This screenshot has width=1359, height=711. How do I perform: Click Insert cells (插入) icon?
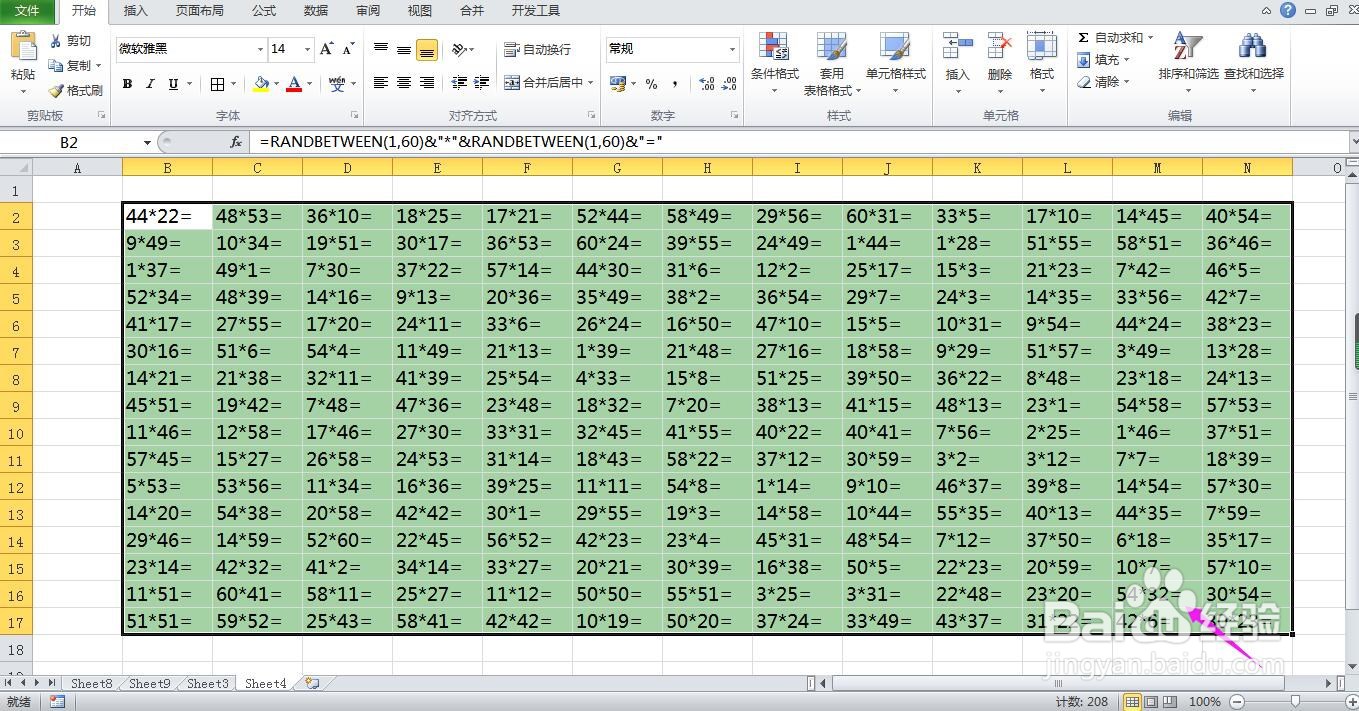[958, 48]
